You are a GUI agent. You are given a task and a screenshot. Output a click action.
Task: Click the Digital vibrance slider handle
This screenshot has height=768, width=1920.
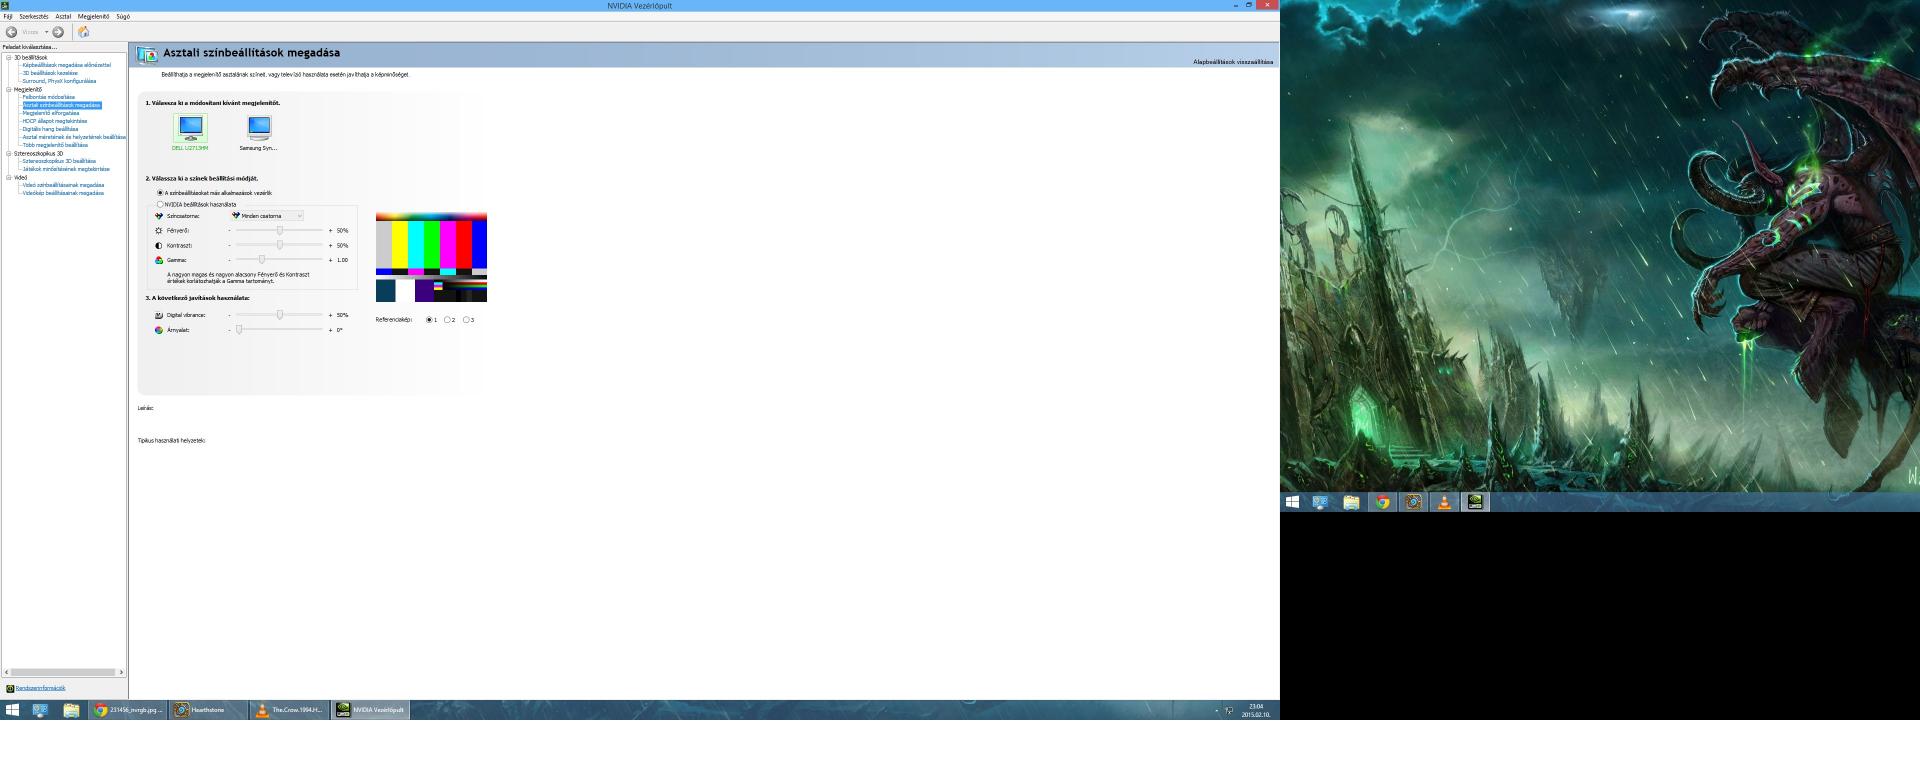(280, 315)
